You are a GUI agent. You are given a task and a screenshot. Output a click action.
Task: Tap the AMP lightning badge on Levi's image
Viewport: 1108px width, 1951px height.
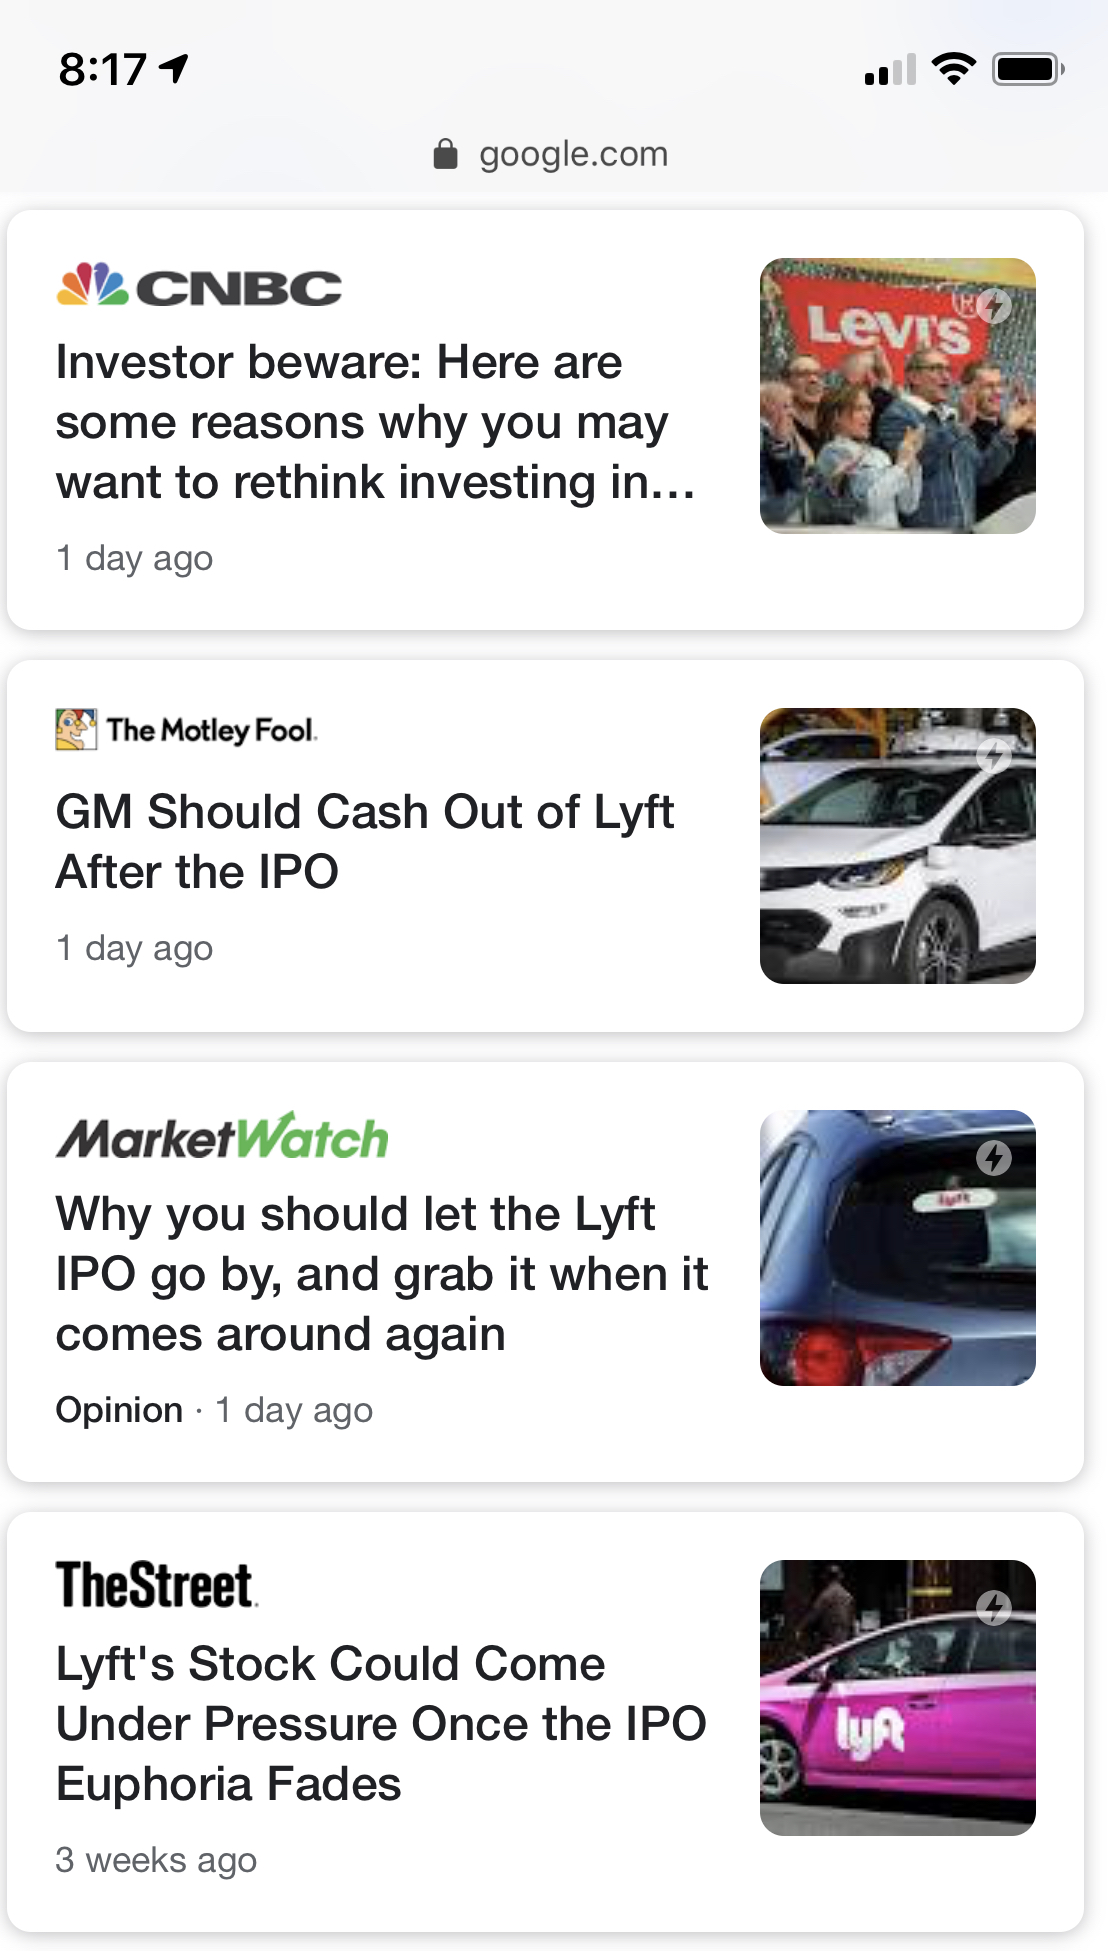point(994,305)
